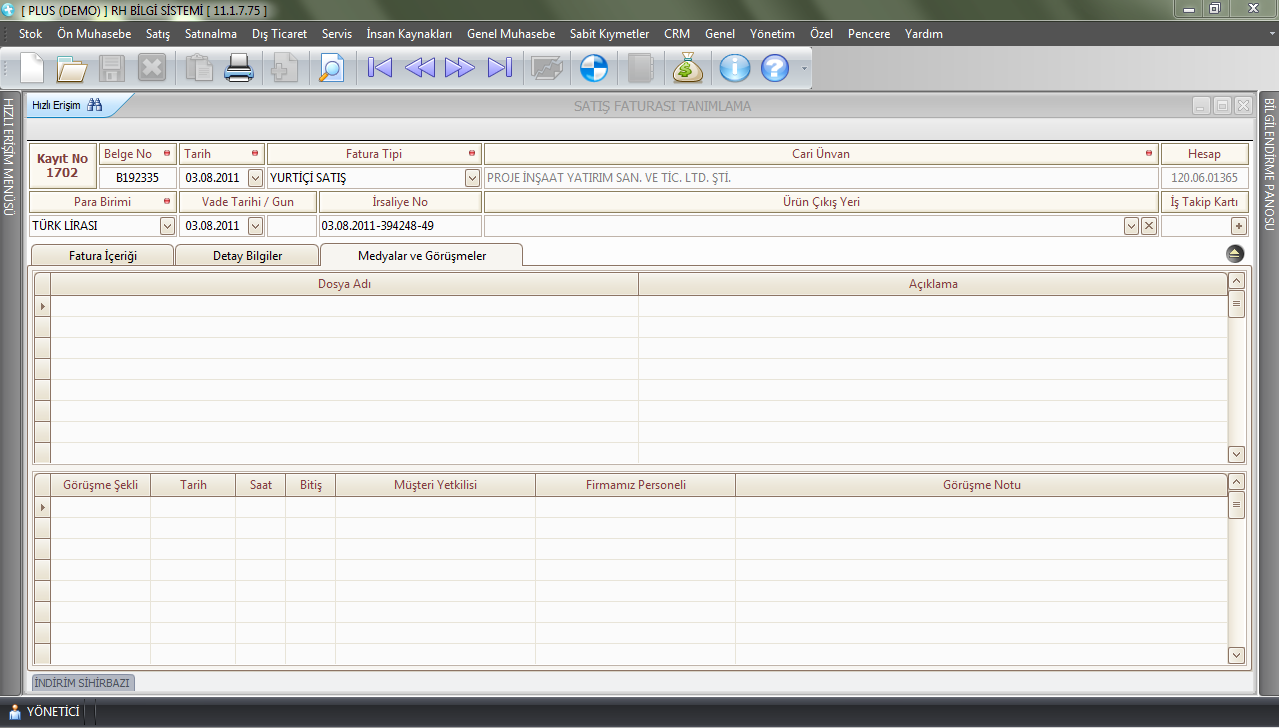Click the question mark help icon
The height and width of the screenshot is (728, 1279).
775,68
